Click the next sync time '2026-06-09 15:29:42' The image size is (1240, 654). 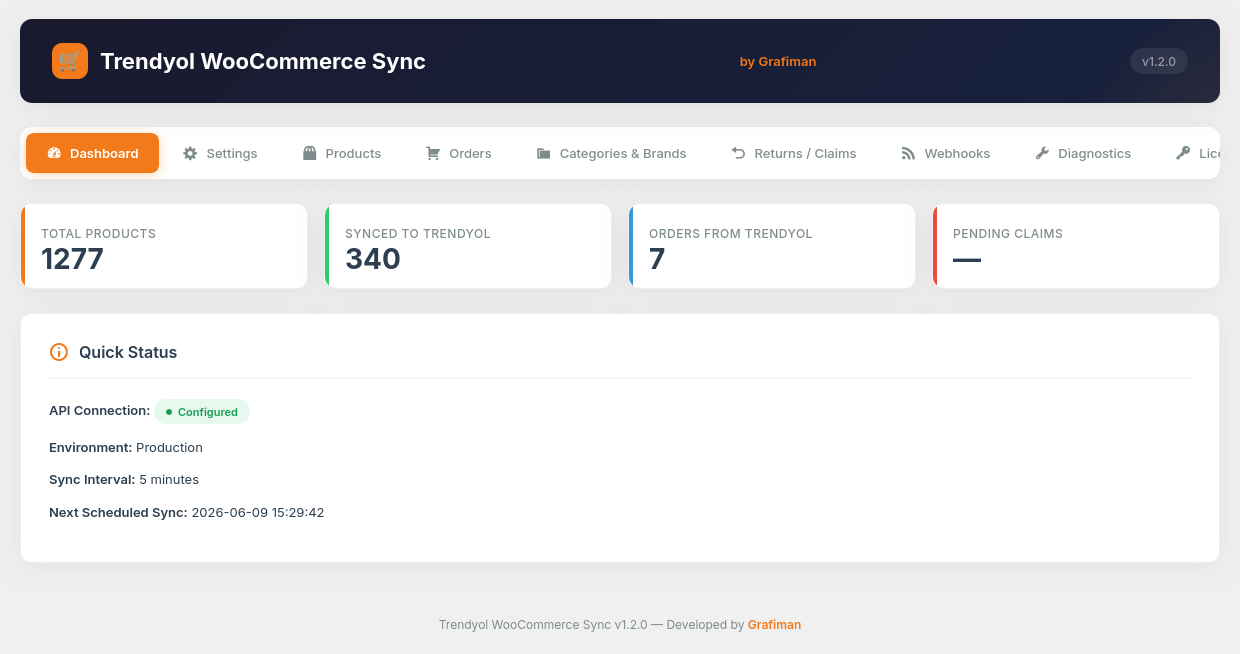coord(258,512)
